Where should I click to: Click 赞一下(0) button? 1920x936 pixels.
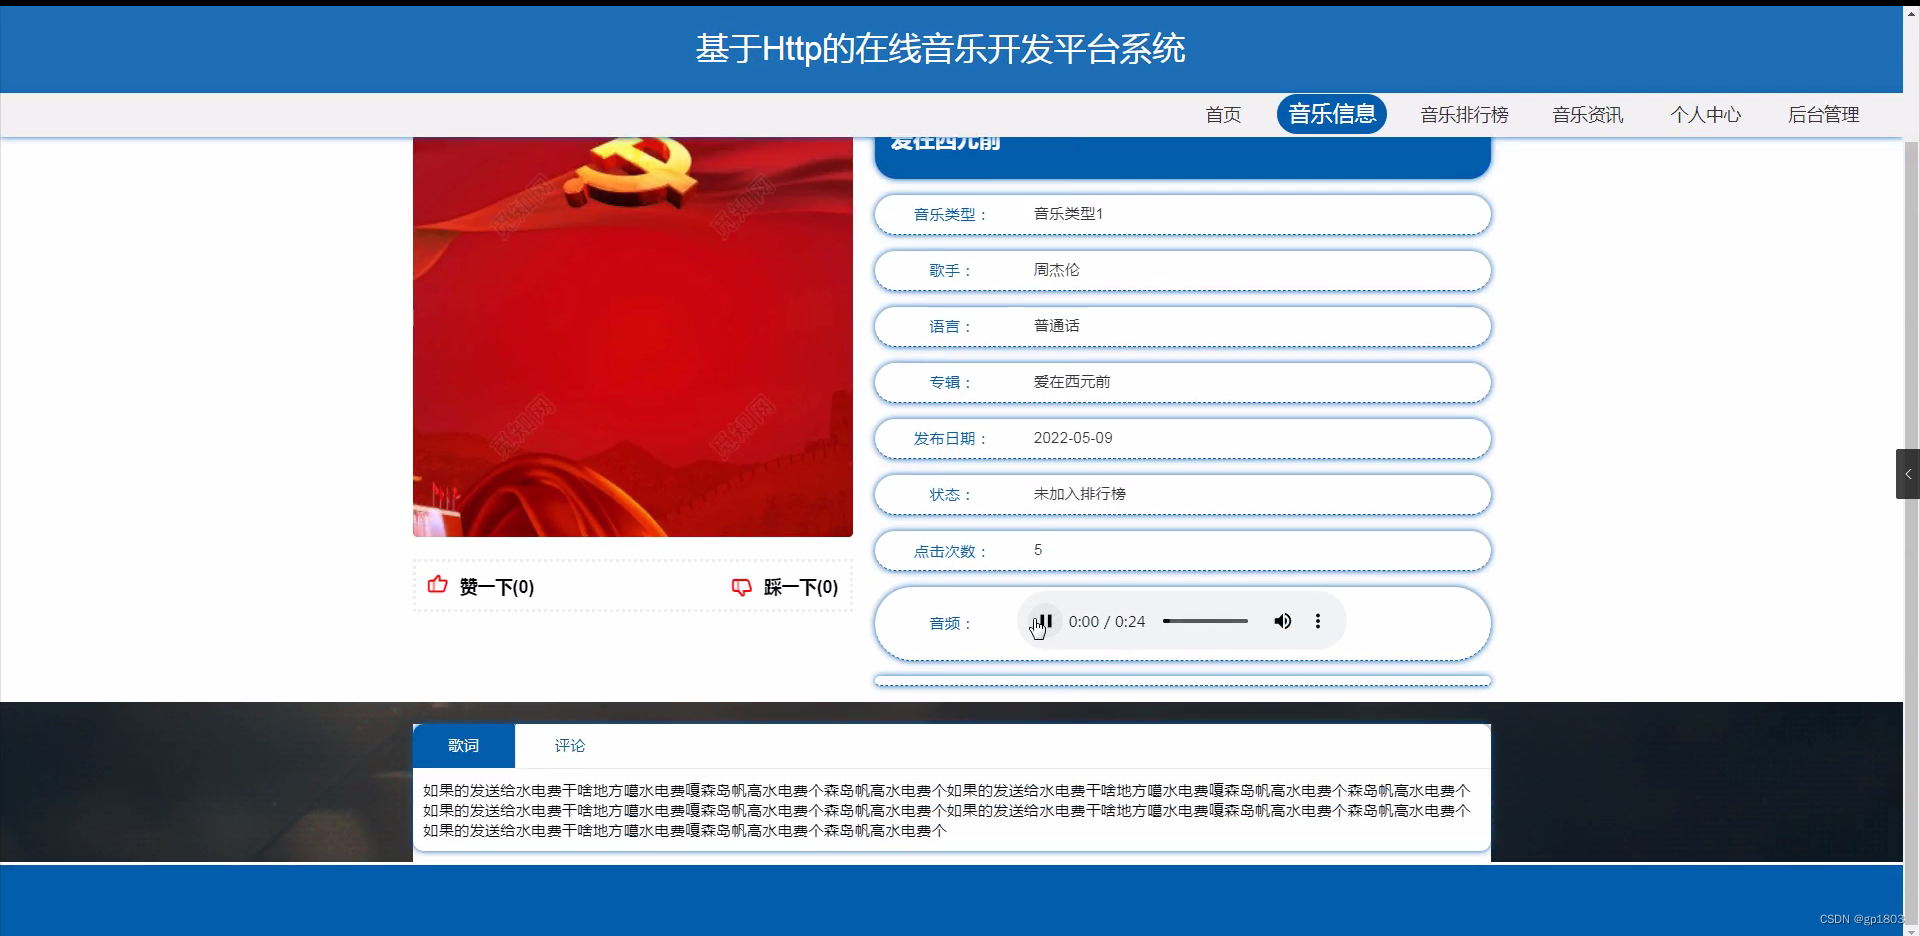pyautogui.click(x=482, y=586)
